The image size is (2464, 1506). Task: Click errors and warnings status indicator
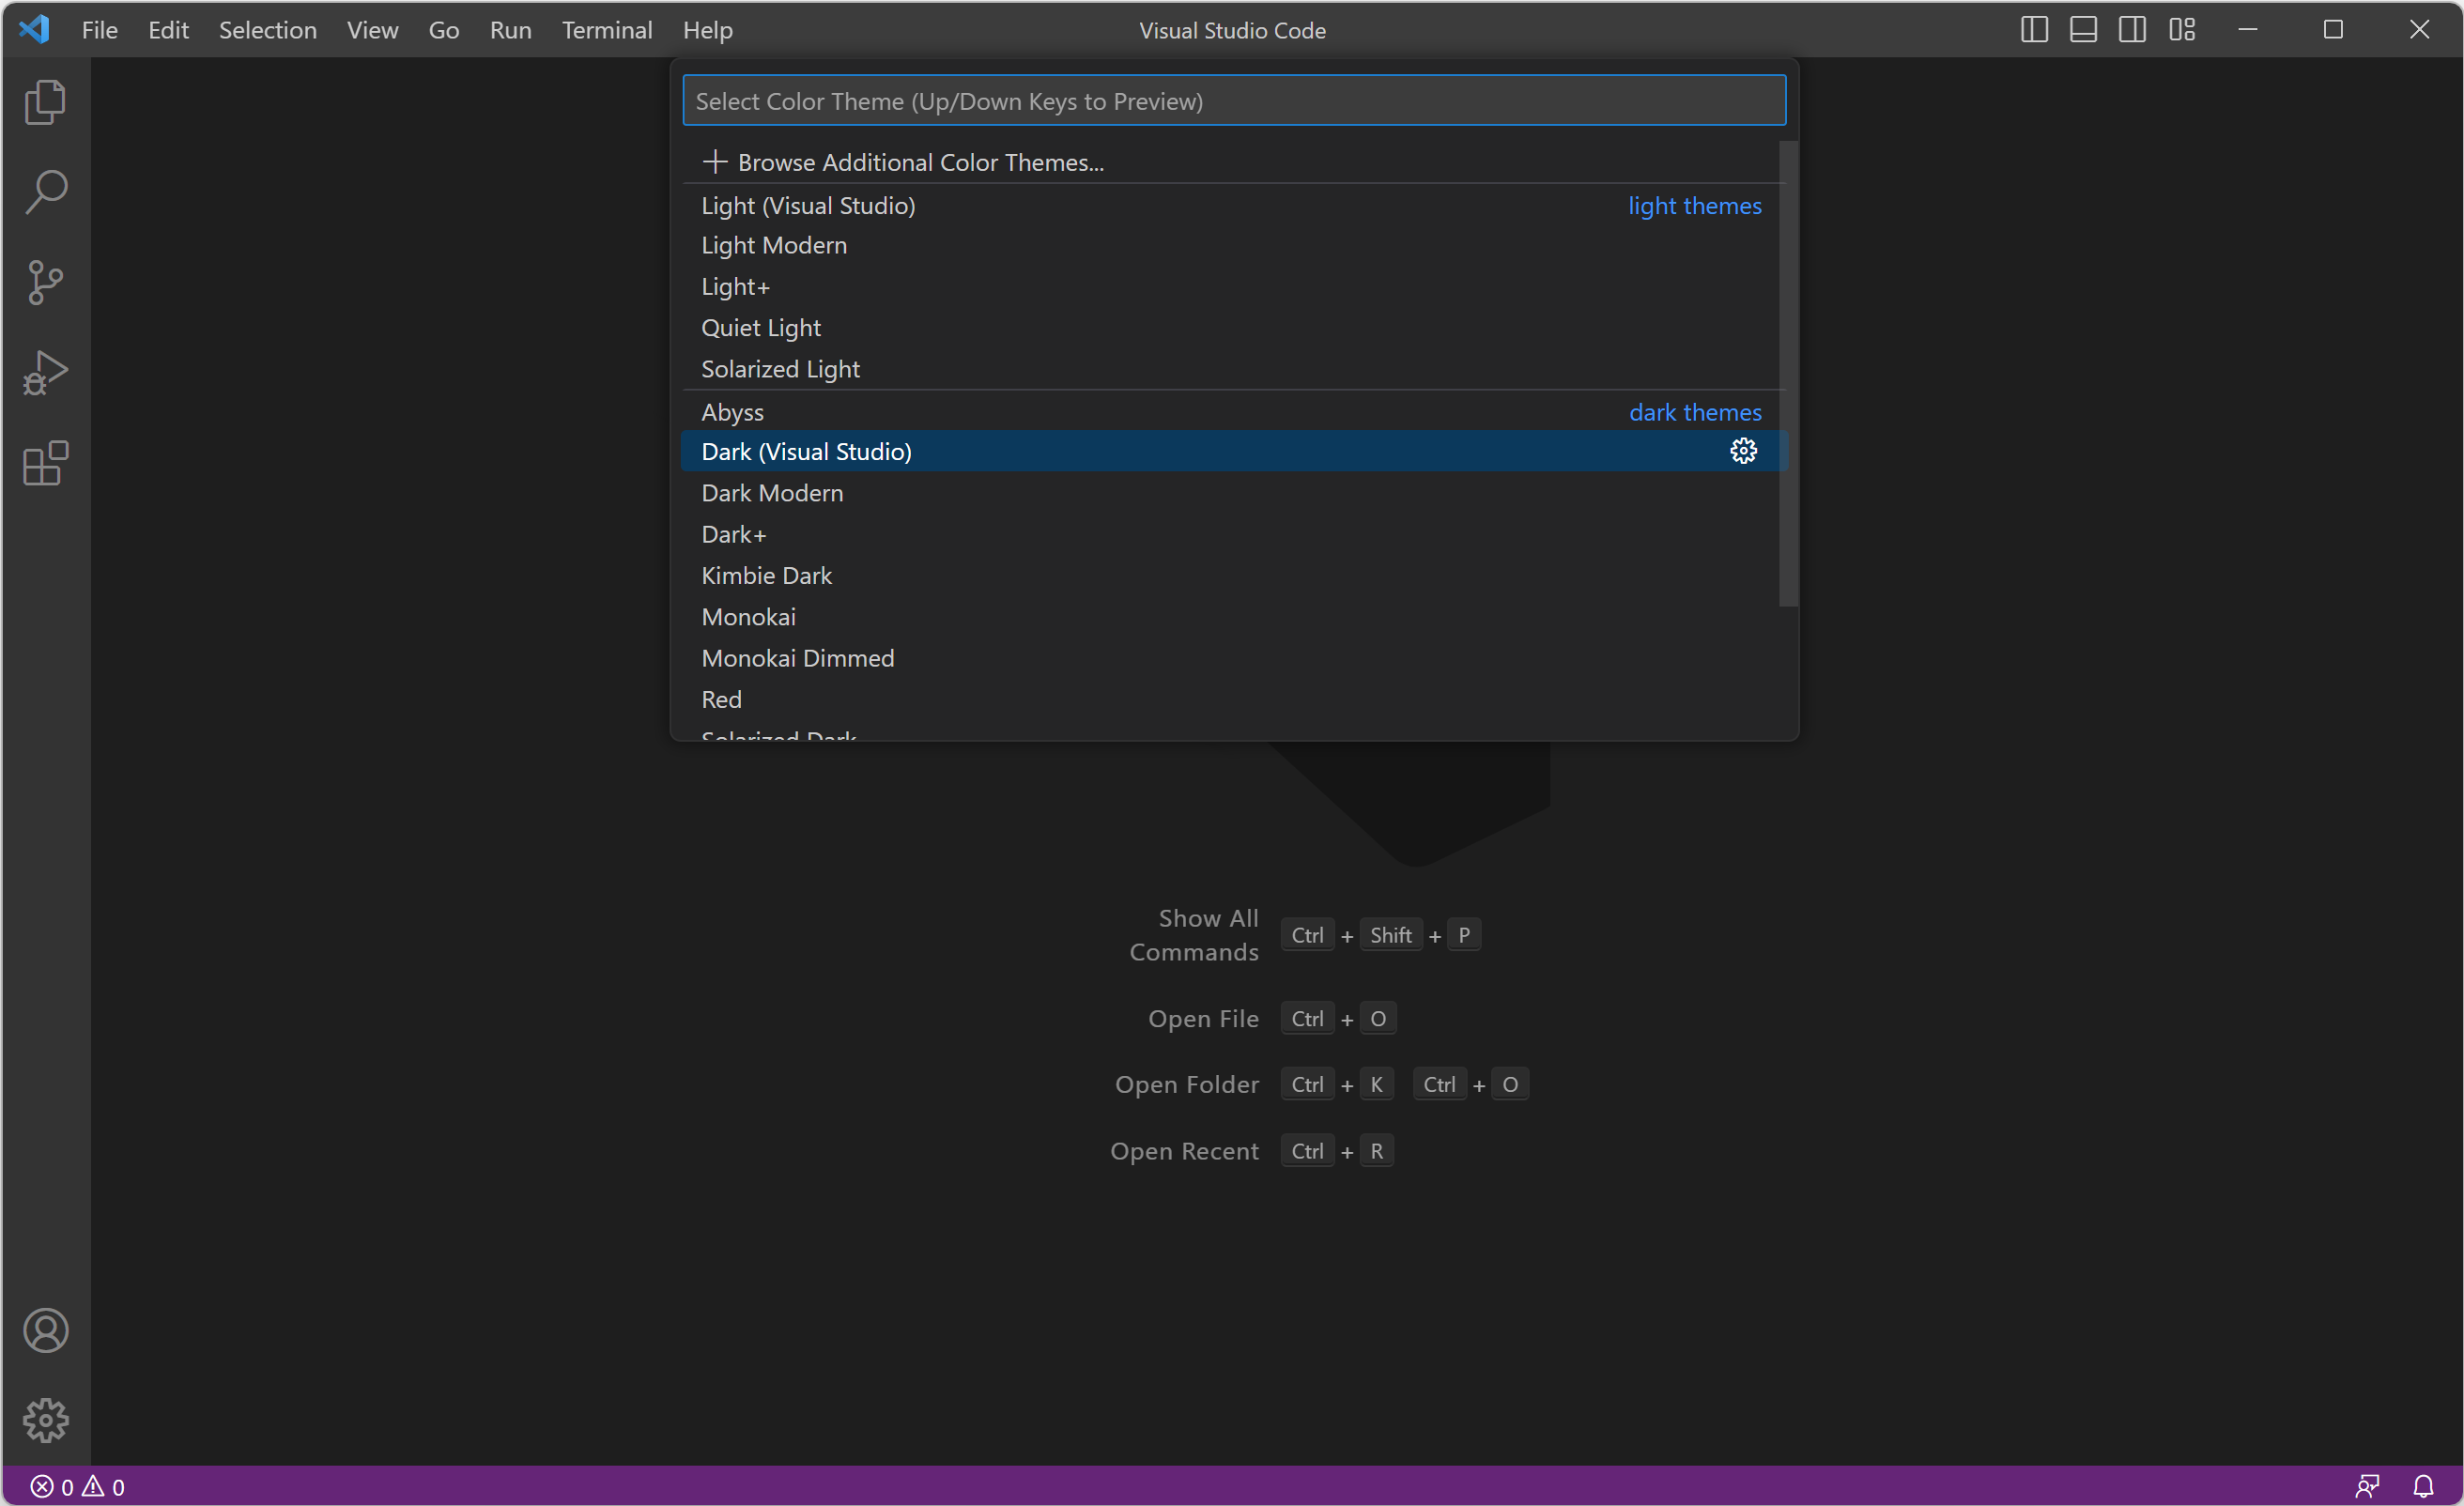(78, 1487)
